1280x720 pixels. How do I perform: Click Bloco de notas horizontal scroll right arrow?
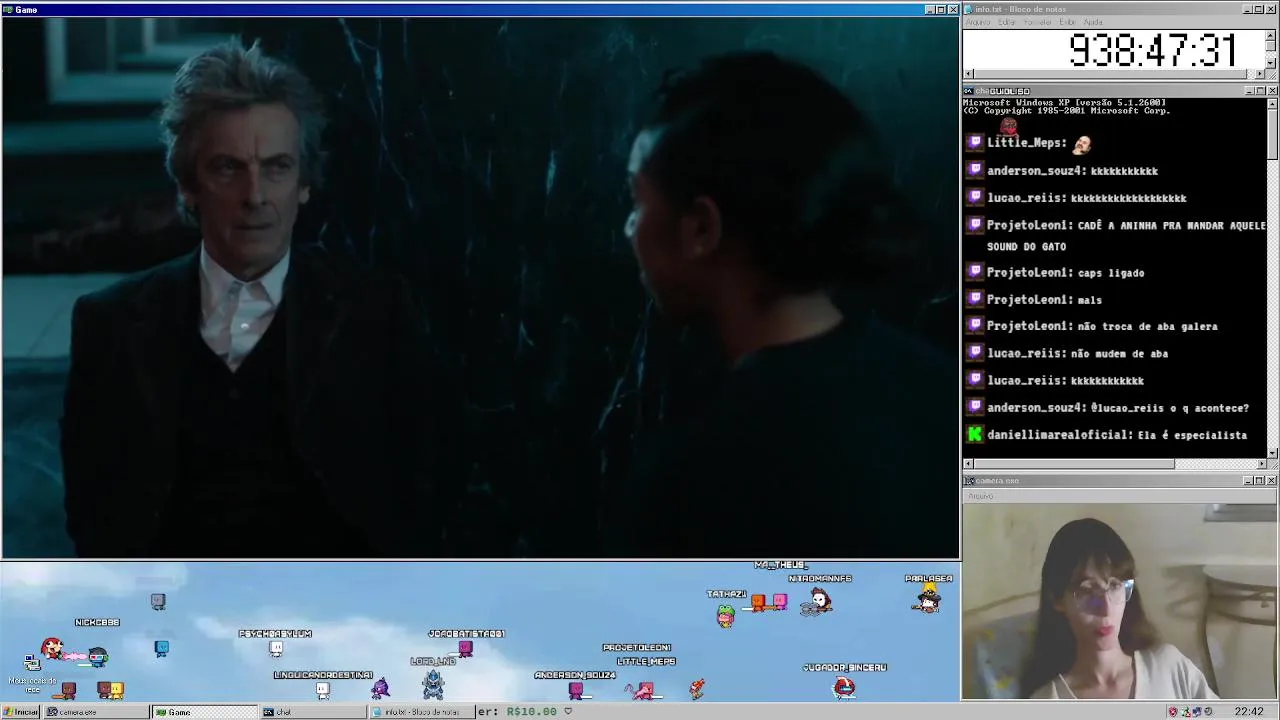[1260, 73]
